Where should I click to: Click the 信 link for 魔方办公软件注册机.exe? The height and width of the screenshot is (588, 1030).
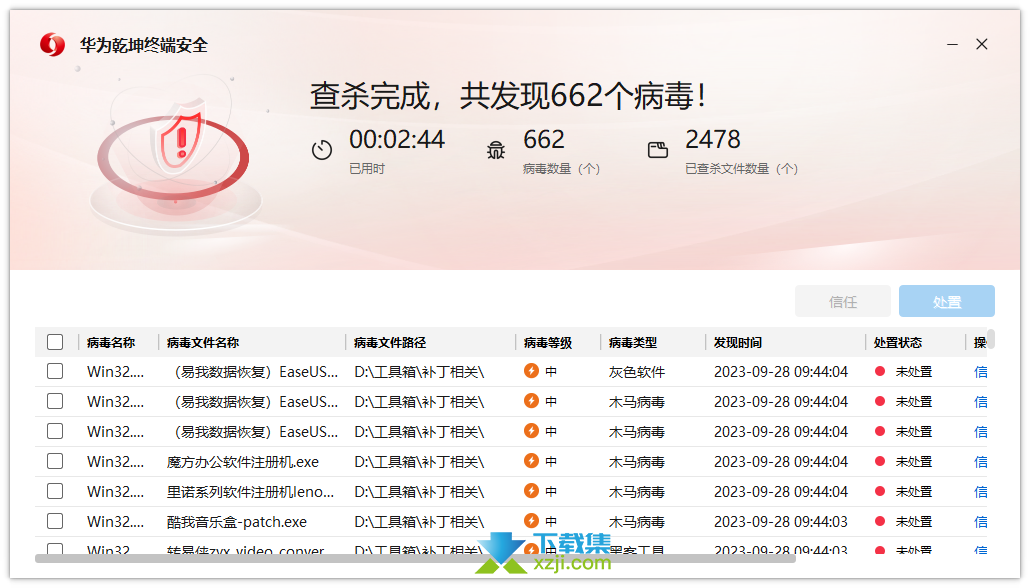(981, 462)
